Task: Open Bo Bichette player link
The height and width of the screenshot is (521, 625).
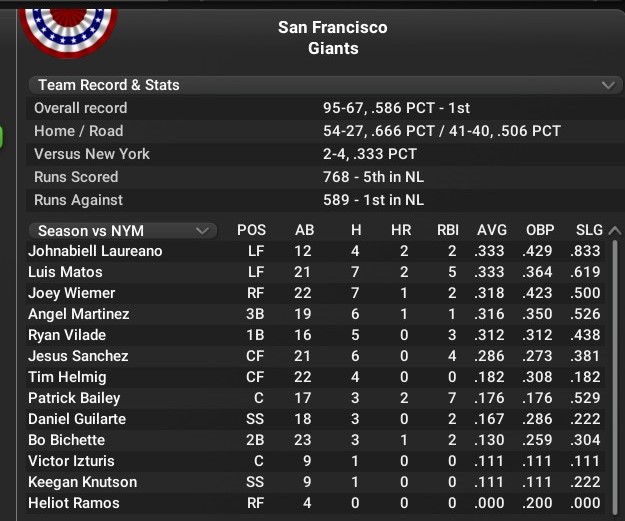Action: click(x=67, y=440)
